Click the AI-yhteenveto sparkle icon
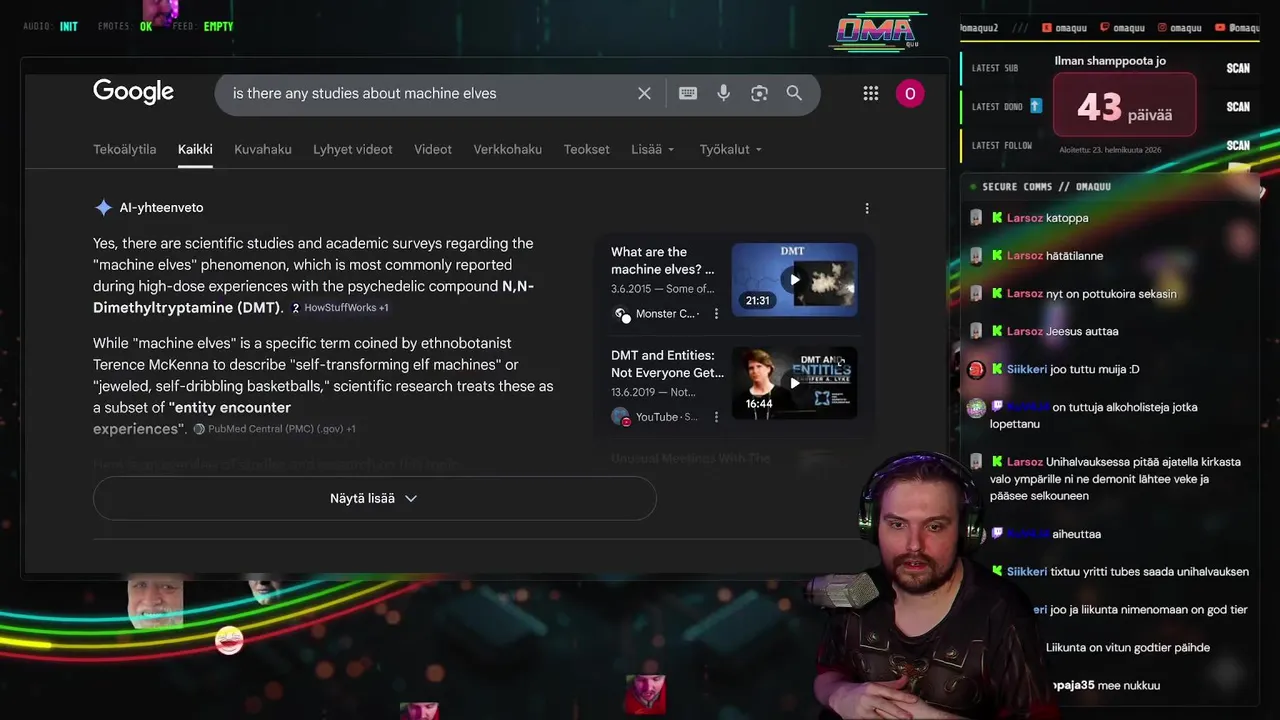 pos(103,208)
